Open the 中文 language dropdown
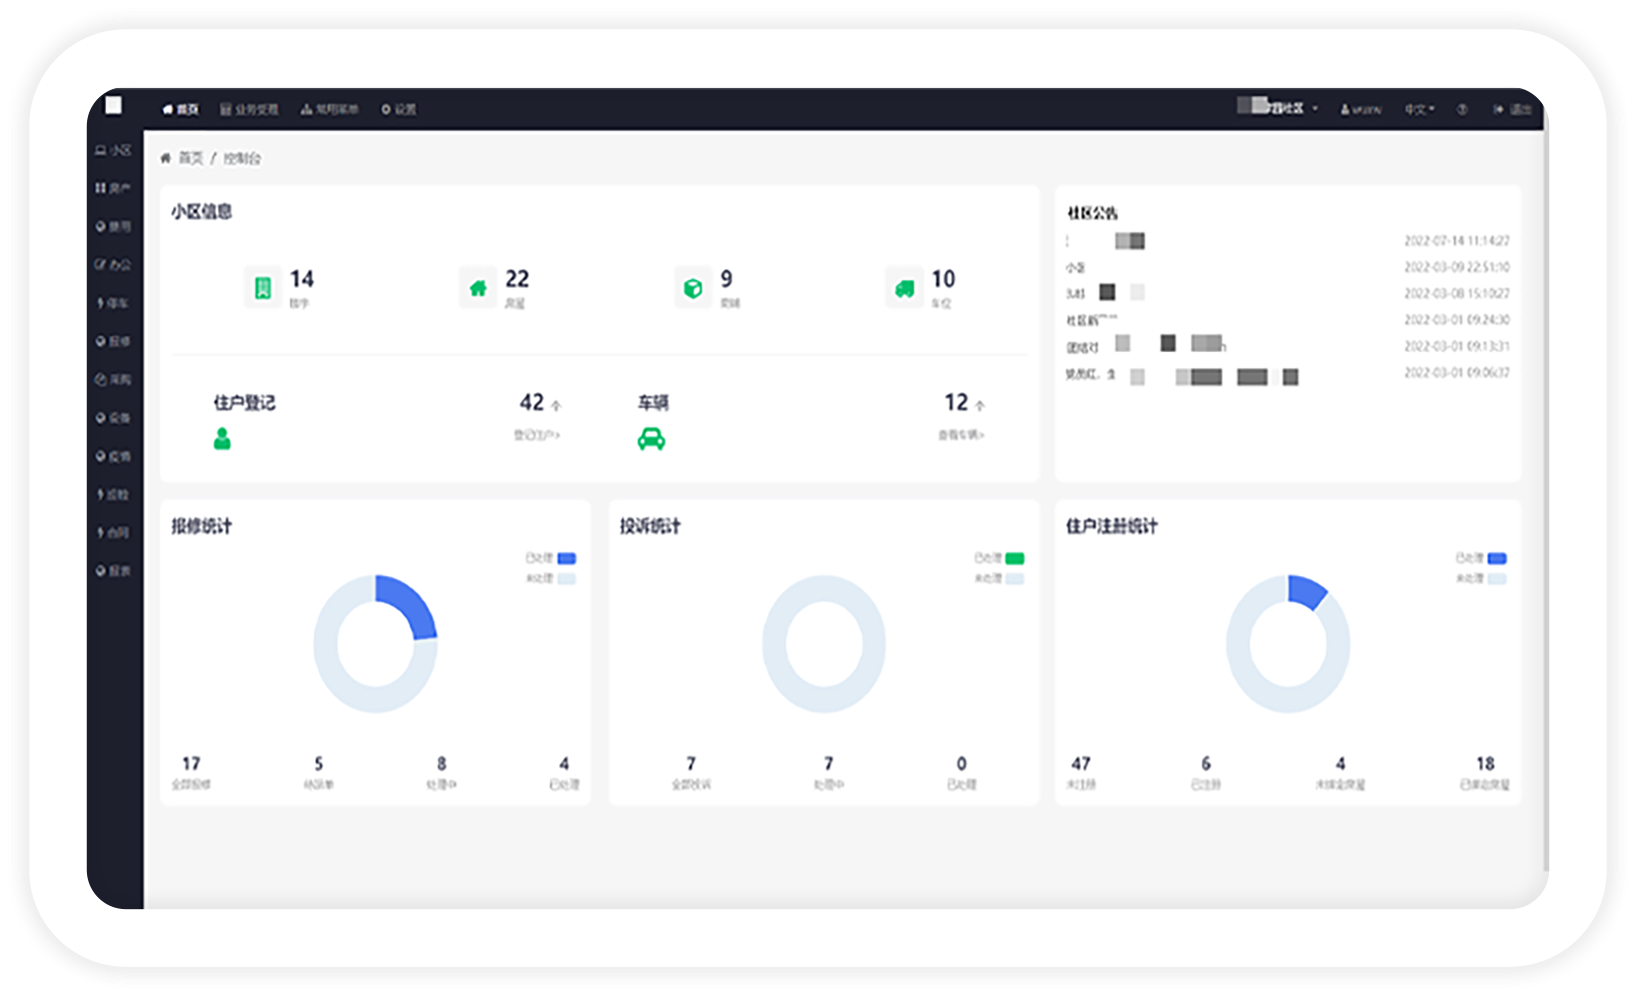The height and width of the screenshot is (998, 1638). tap(1419, 109)
